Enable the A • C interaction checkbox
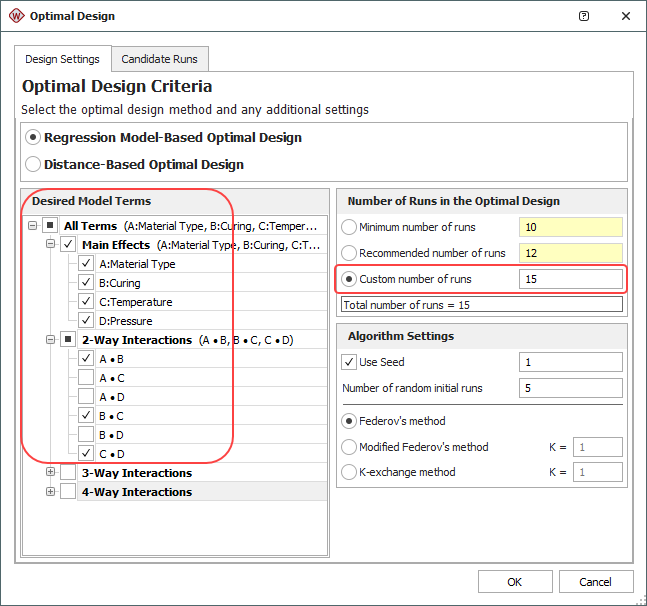Screen dimensions: 647x606 pyautogui.click(x=87, y=378)
